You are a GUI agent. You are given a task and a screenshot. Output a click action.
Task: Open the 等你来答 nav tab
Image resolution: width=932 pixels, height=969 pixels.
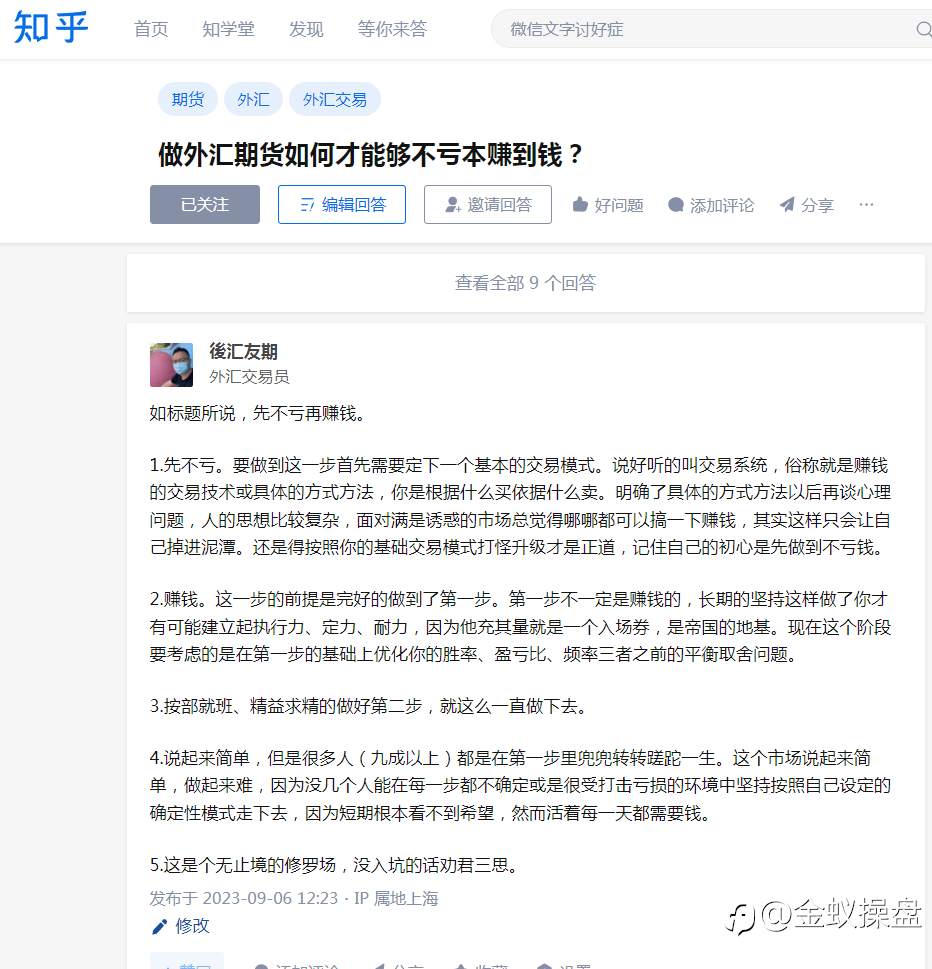click(392, 29)
